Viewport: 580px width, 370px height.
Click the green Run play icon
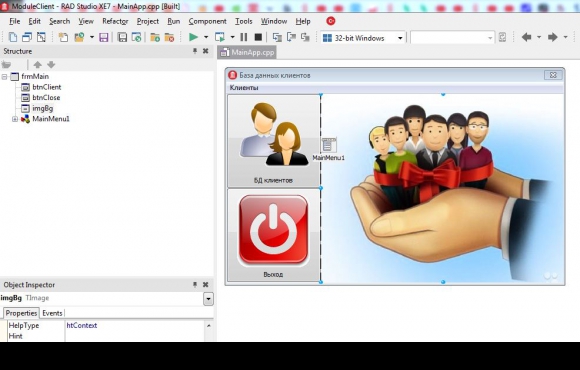(193, 37)
